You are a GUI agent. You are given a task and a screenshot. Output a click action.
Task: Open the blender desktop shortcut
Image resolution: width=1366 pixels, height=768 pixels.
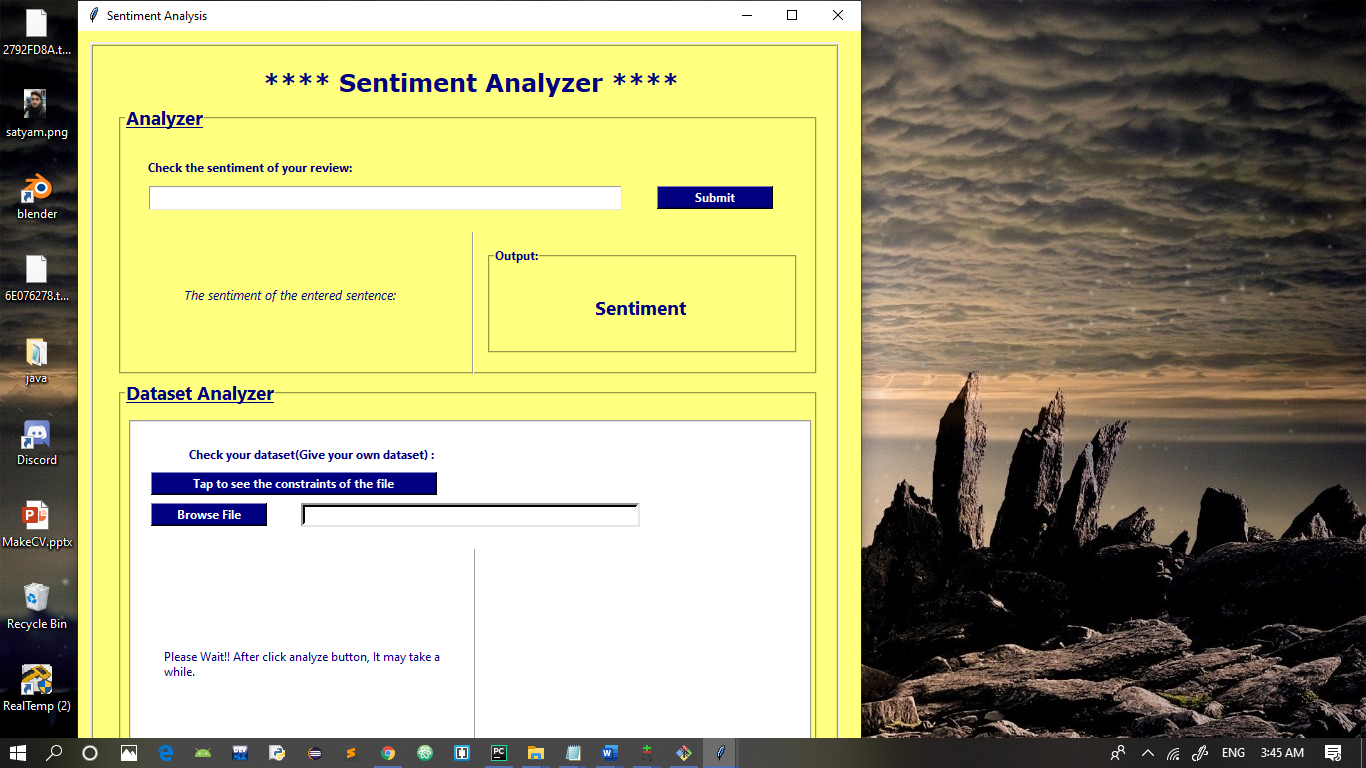click(x=37, y=196)
